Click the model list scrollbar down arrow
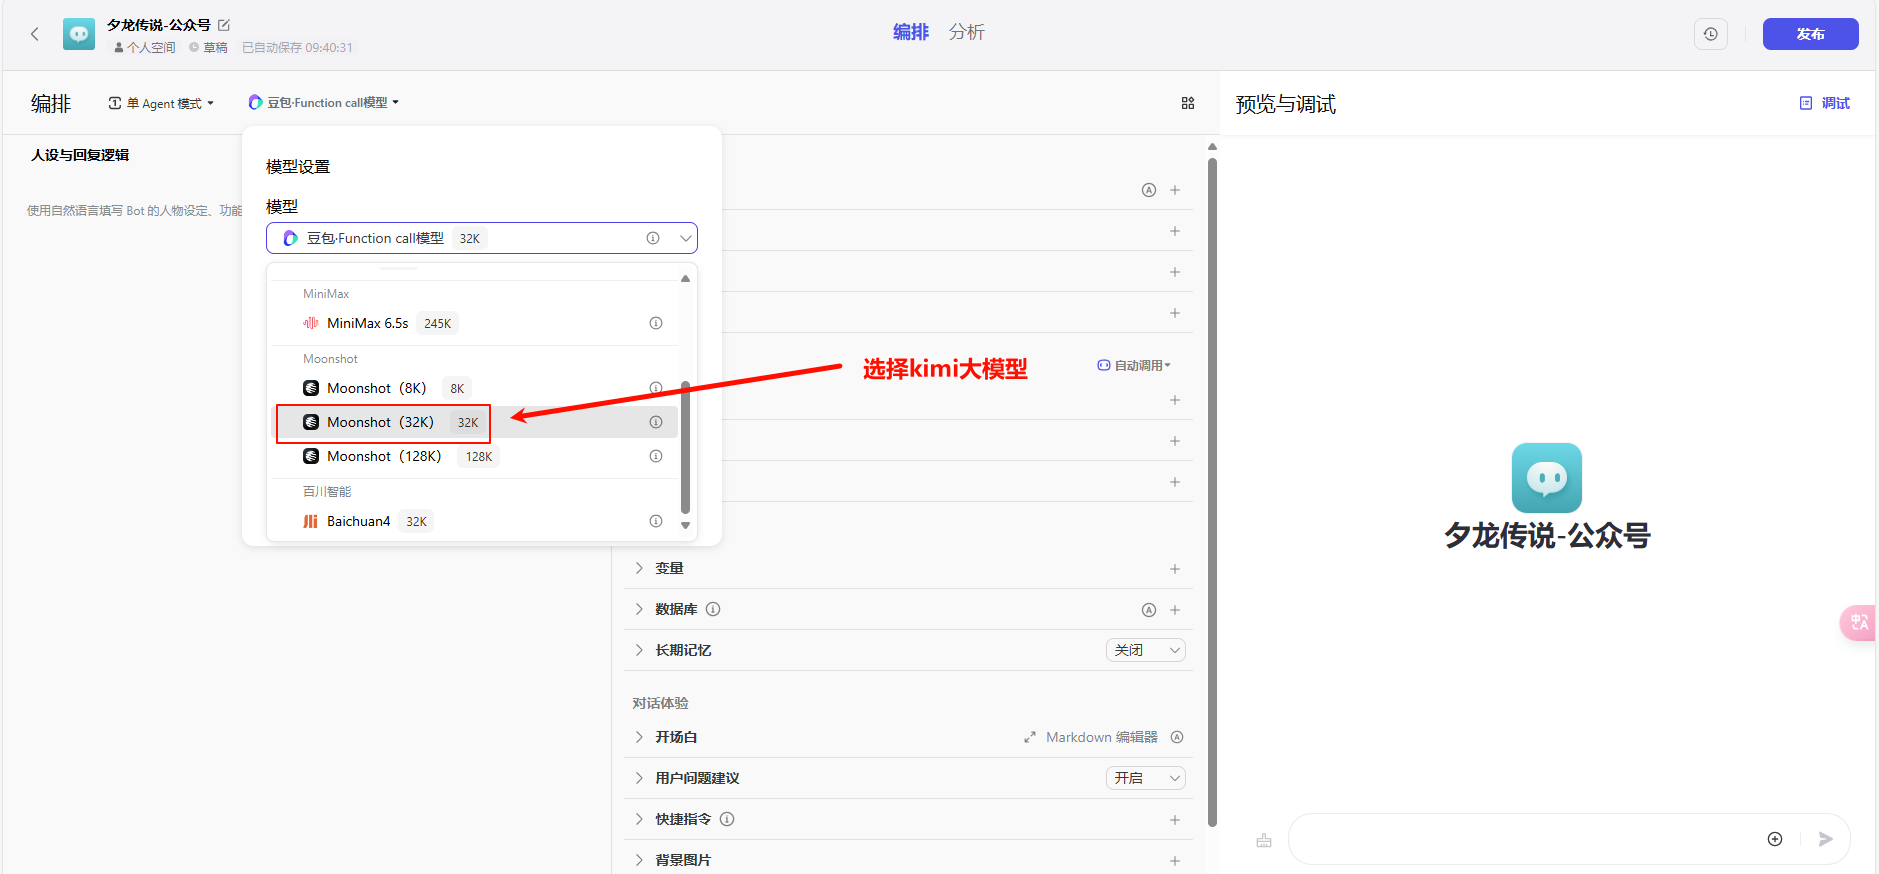 685,525
